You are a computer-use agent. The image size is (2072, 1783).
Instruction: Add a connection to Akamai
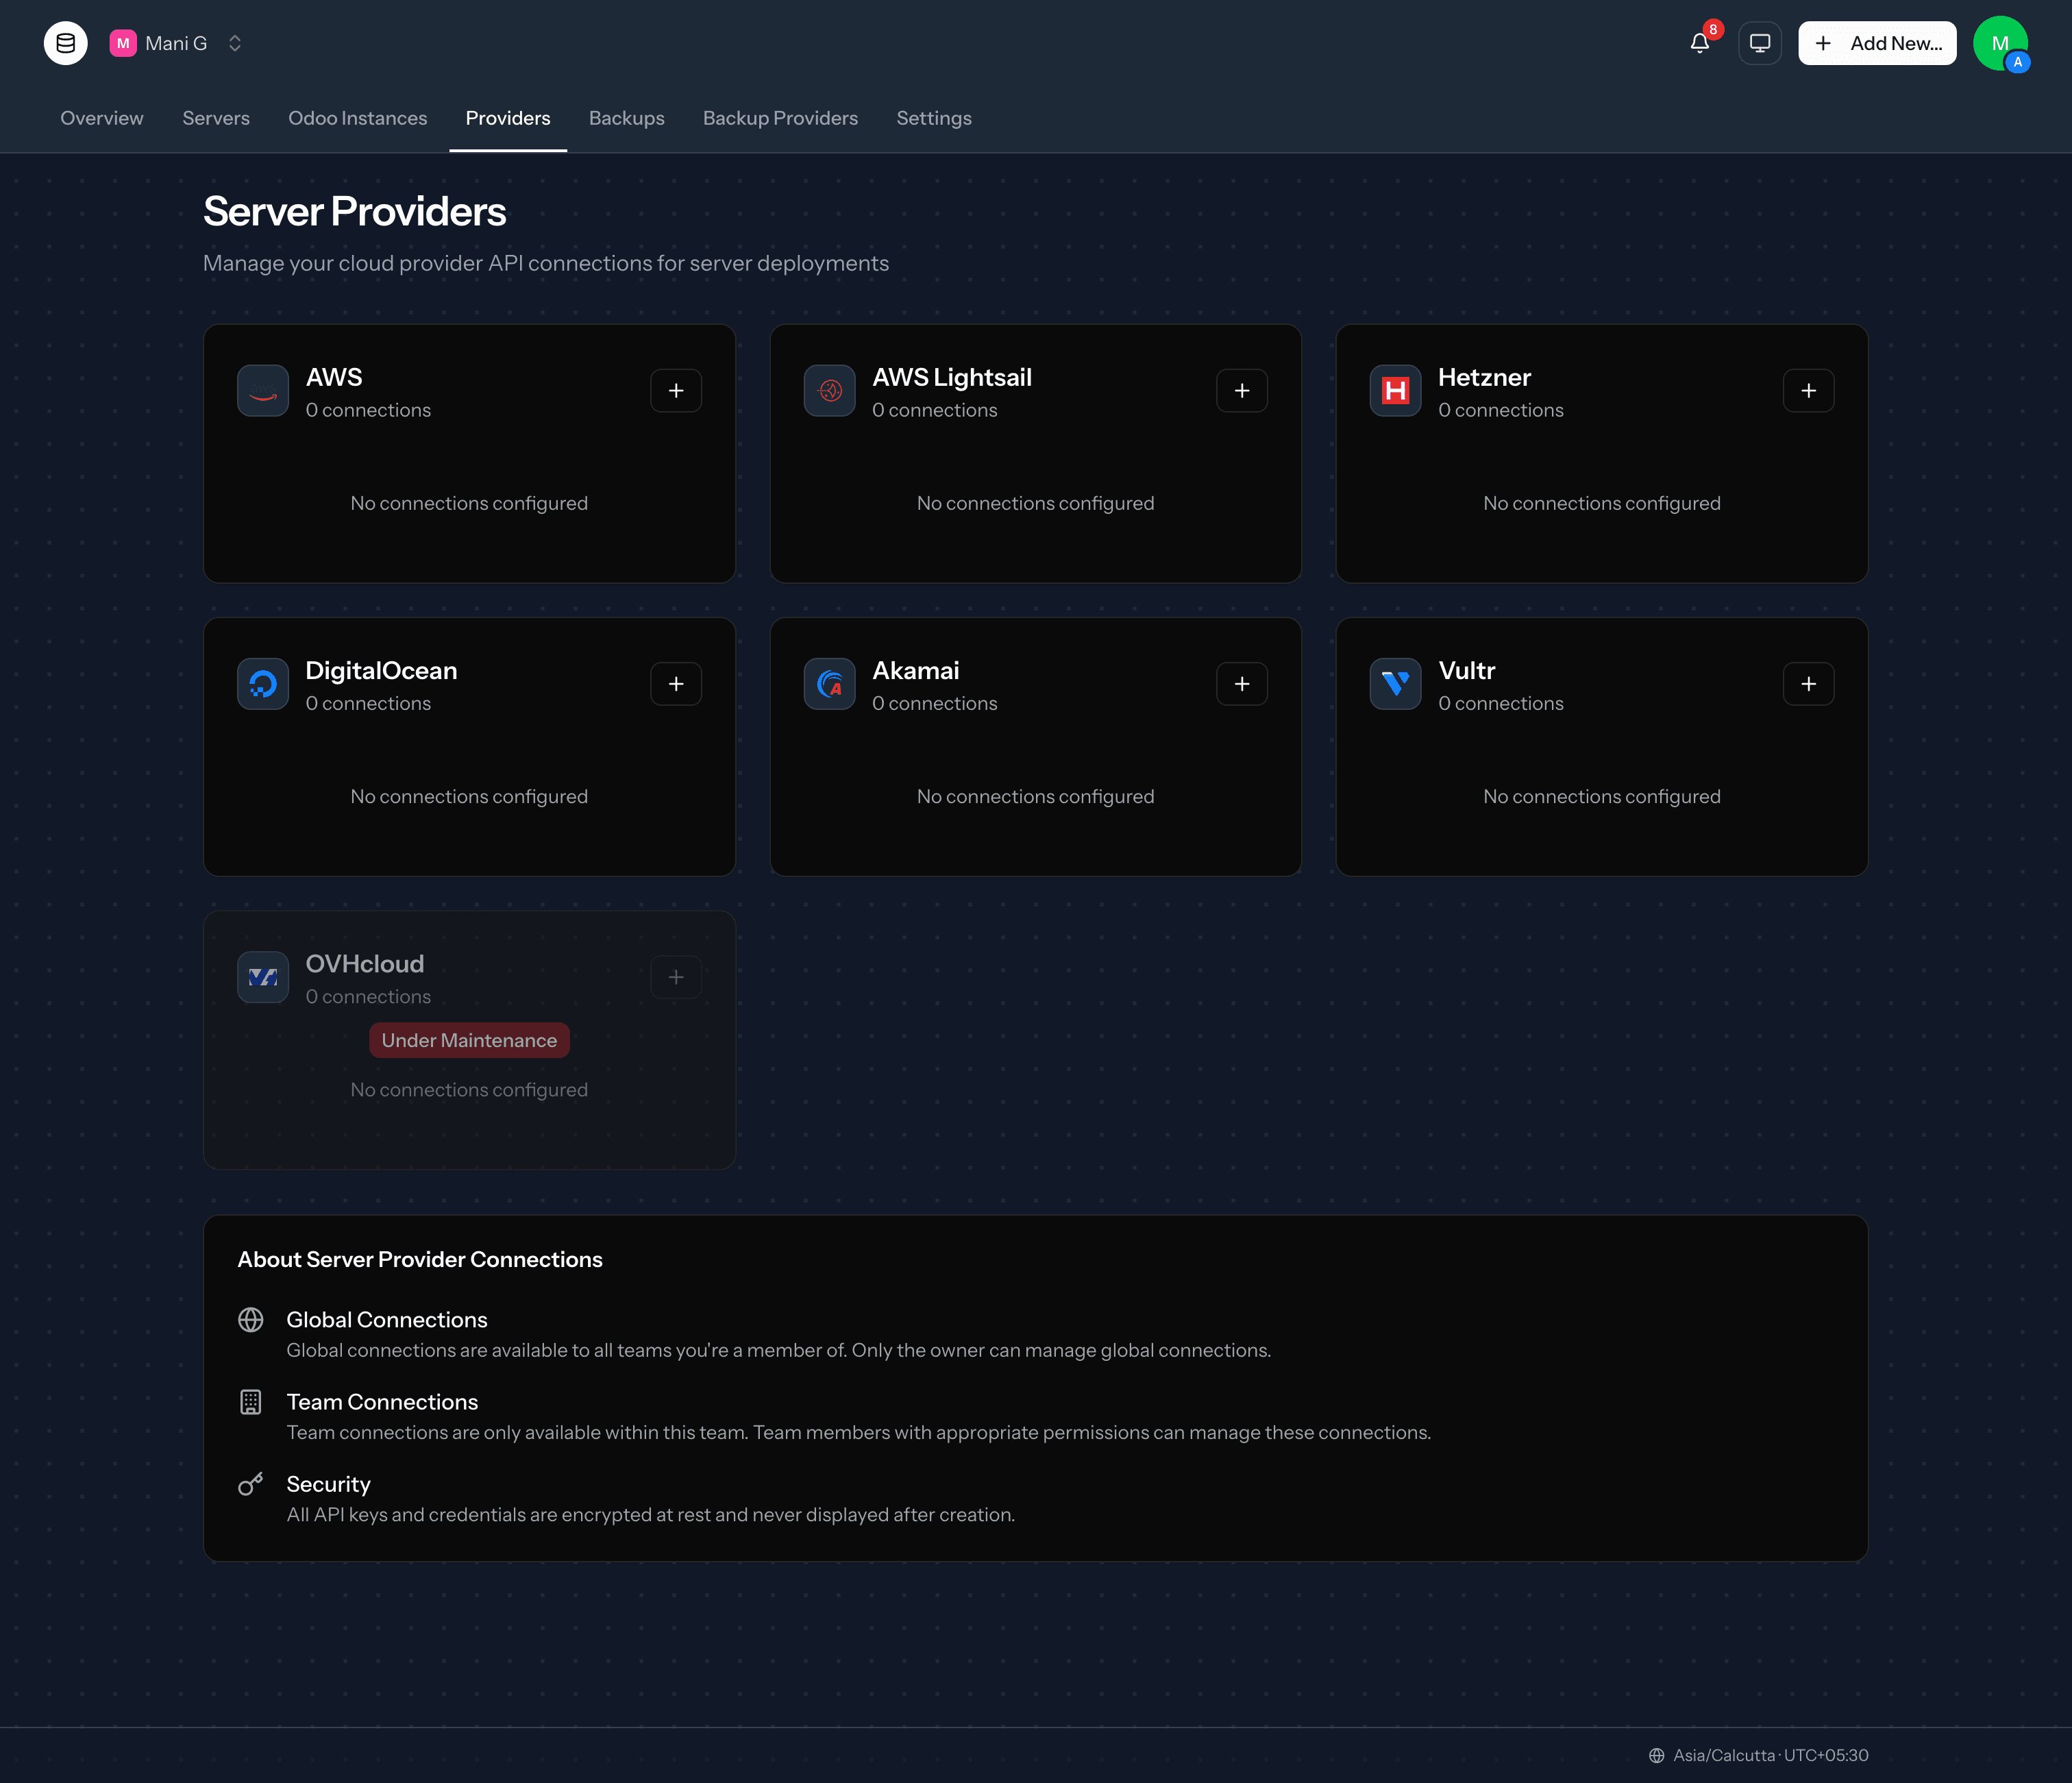pos(1242,684)
